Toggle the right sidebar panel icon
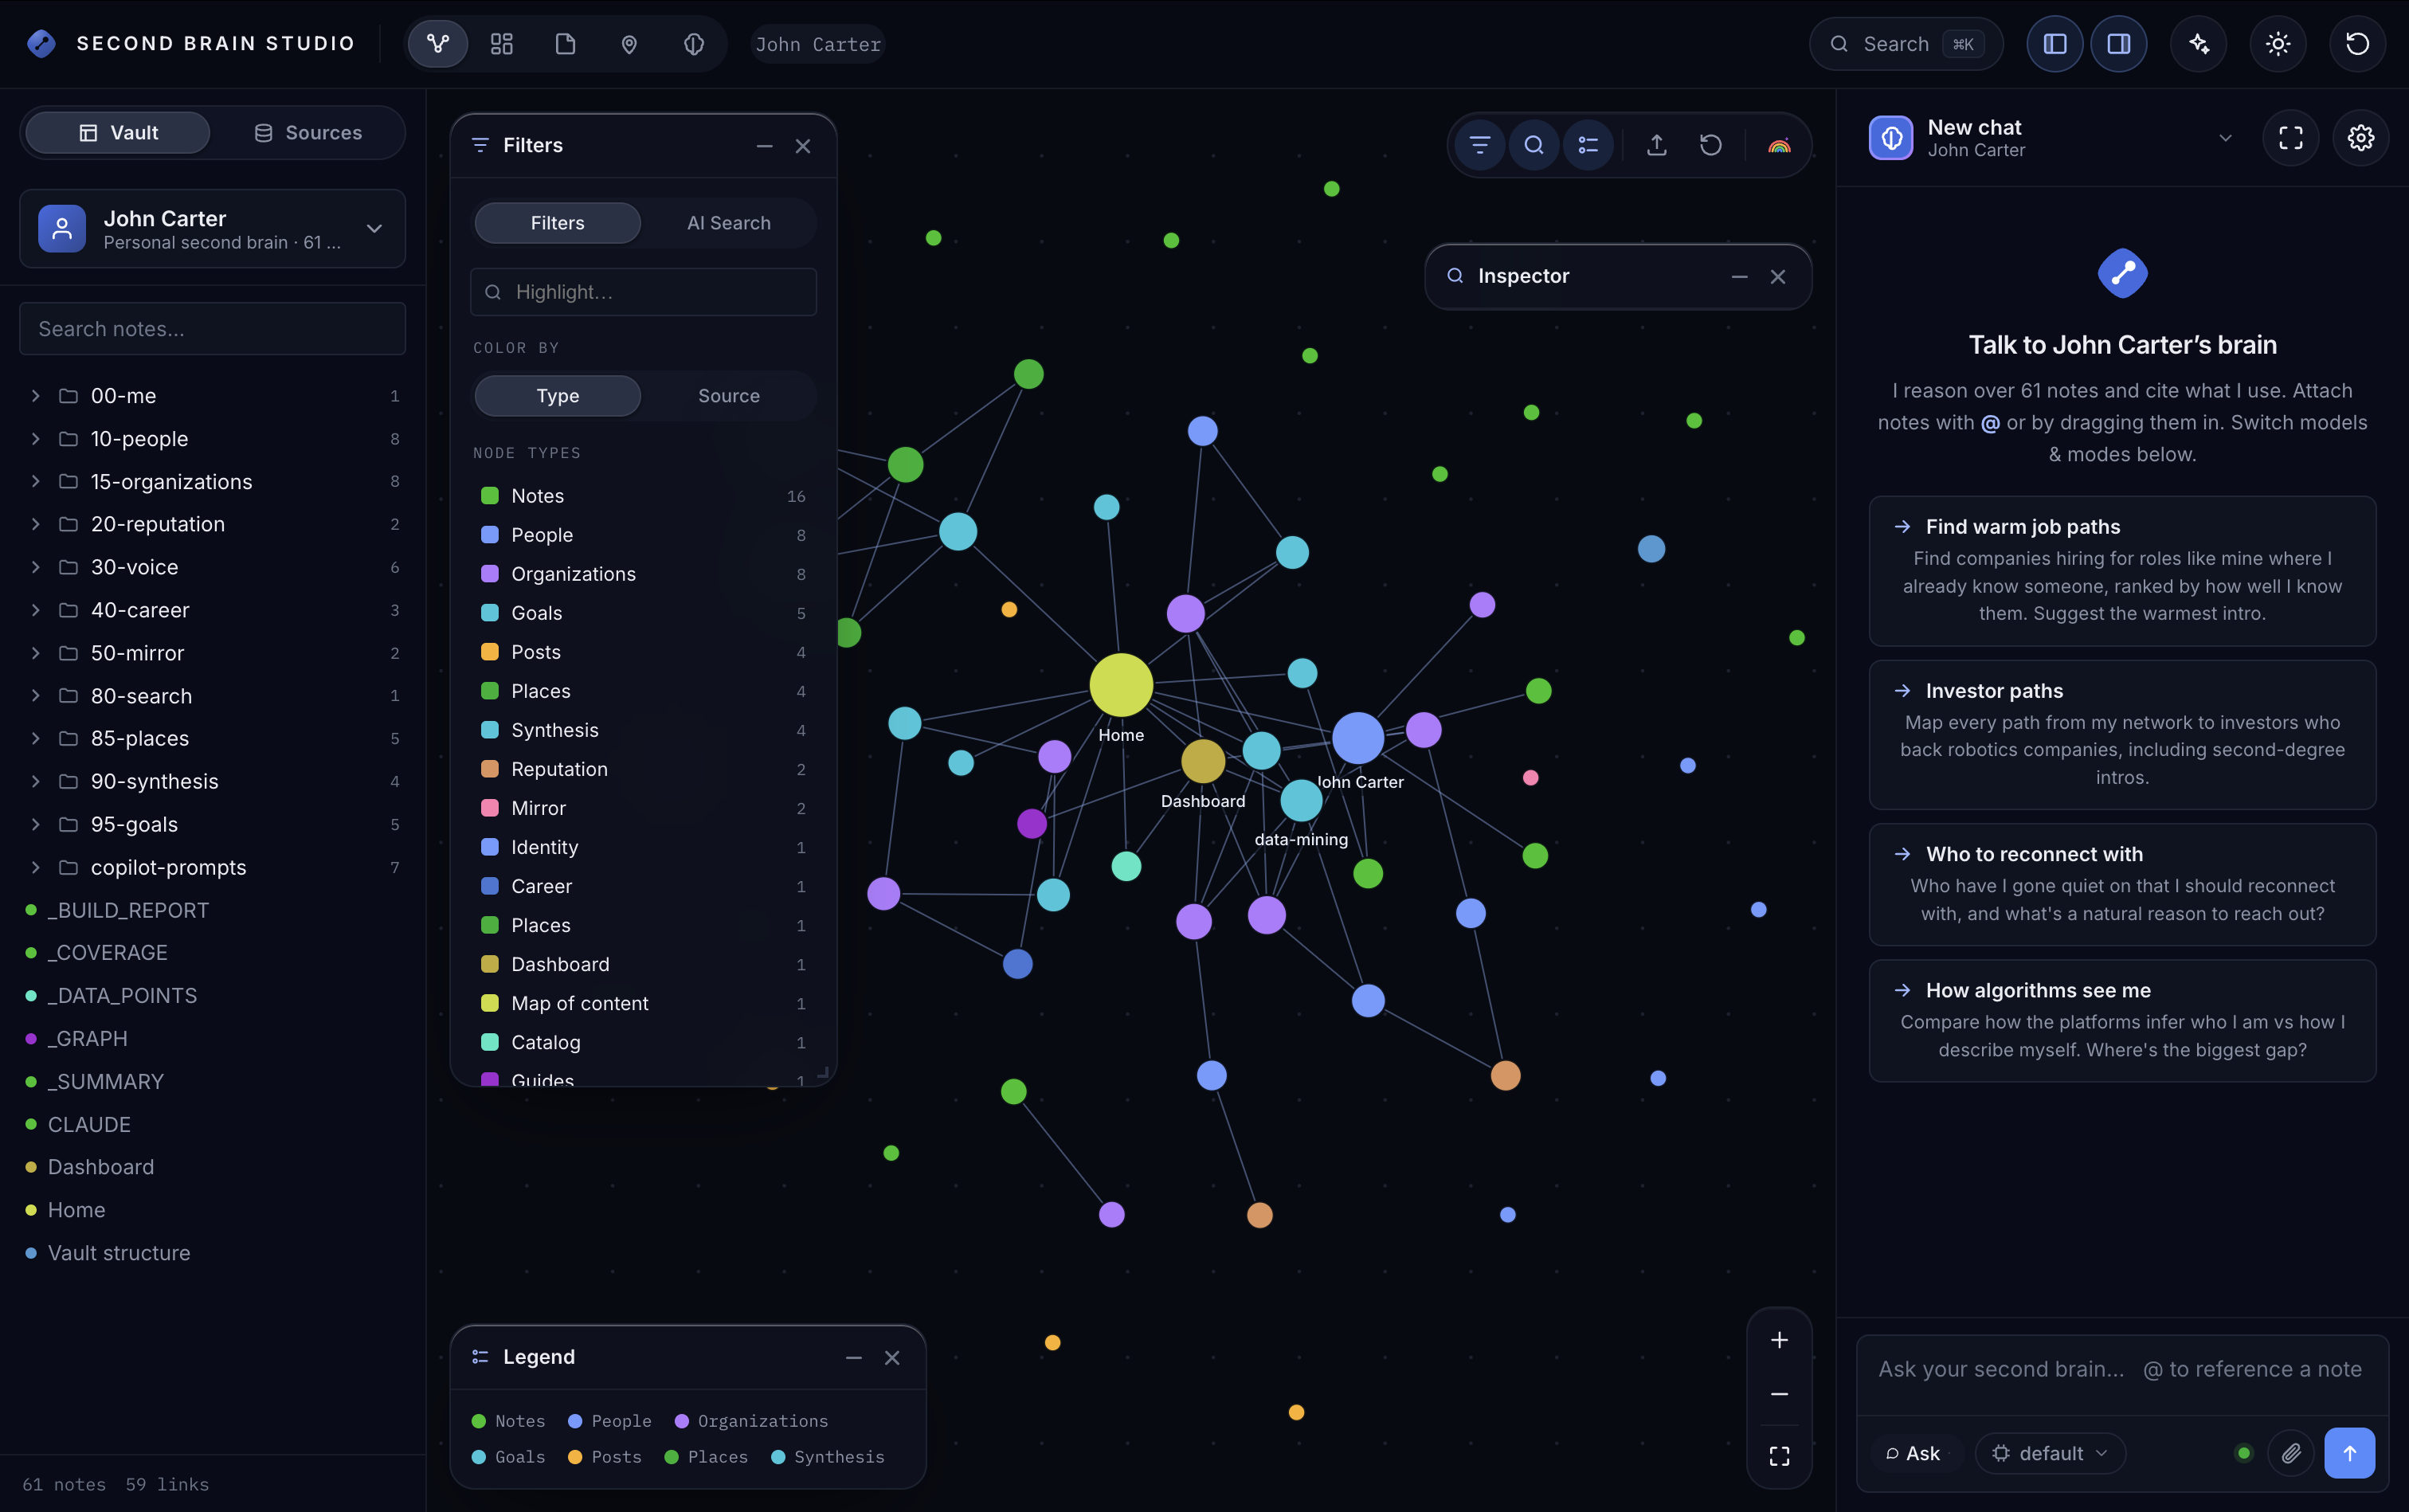This screenshot has width=2409, height=1512. (2118, 44)
